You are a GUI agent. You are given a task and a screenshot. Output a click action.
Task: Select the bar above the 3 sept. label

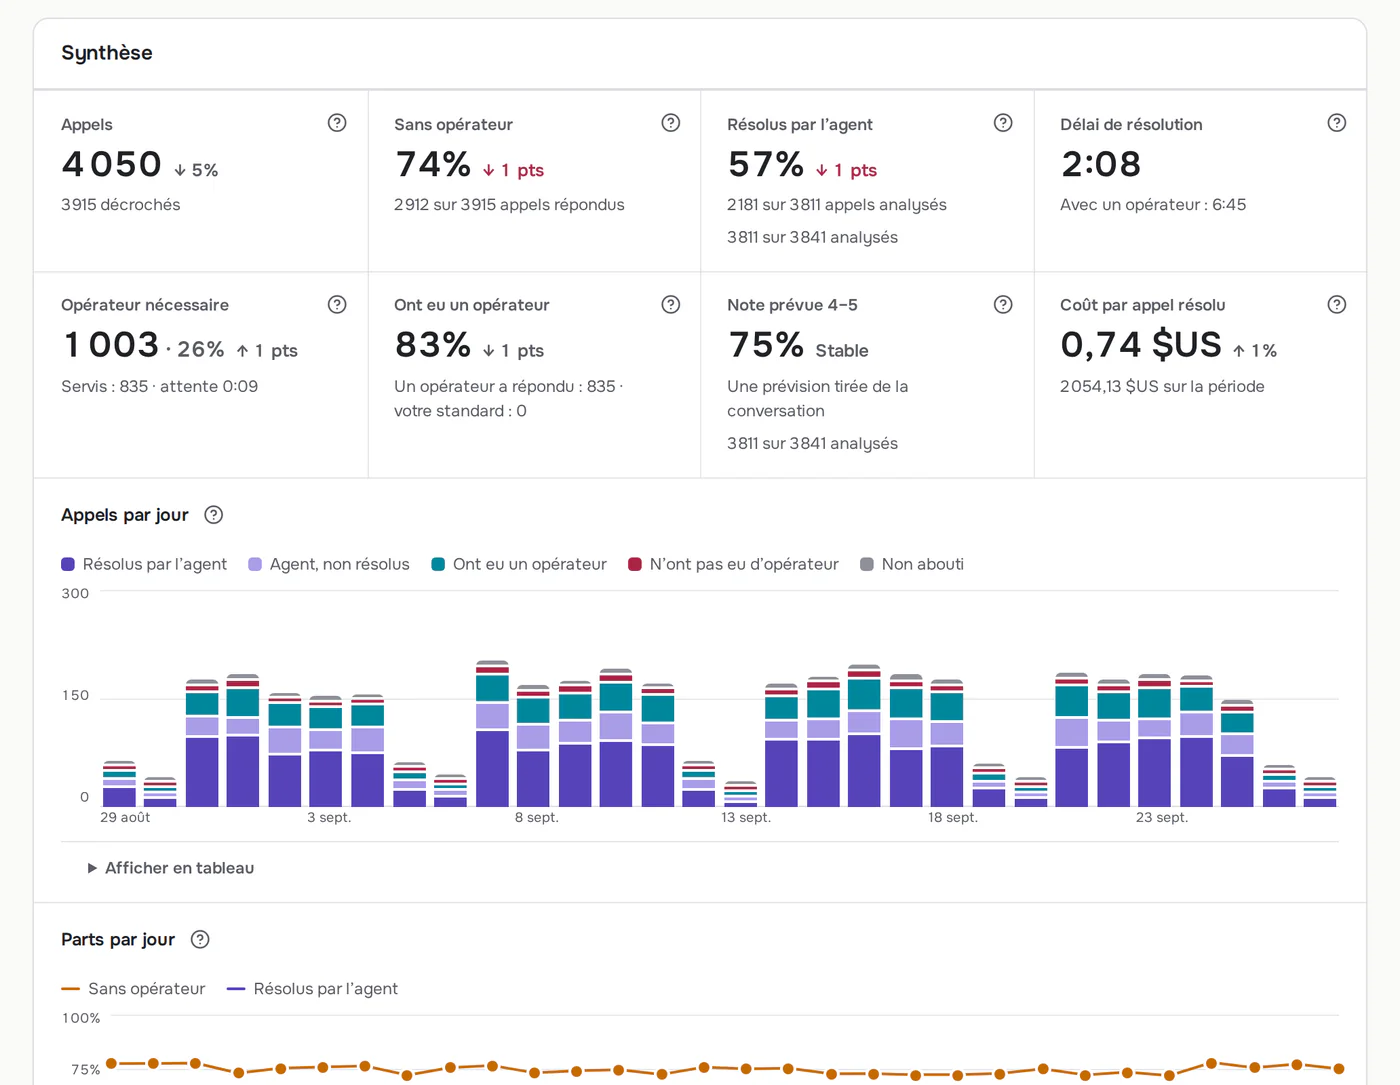click(x=326, y=751)
